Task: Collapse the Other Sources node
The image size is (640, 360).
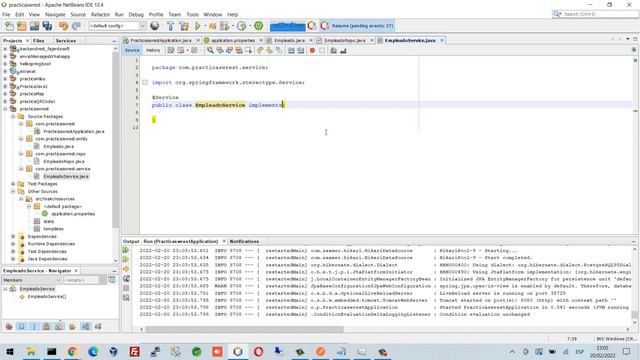Action: (13, 191)
